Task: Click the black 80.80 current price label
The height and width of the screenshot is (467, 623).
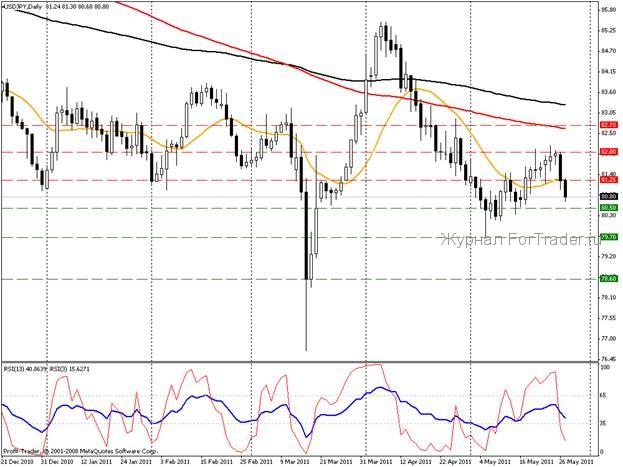Action: tap(608, 196)
